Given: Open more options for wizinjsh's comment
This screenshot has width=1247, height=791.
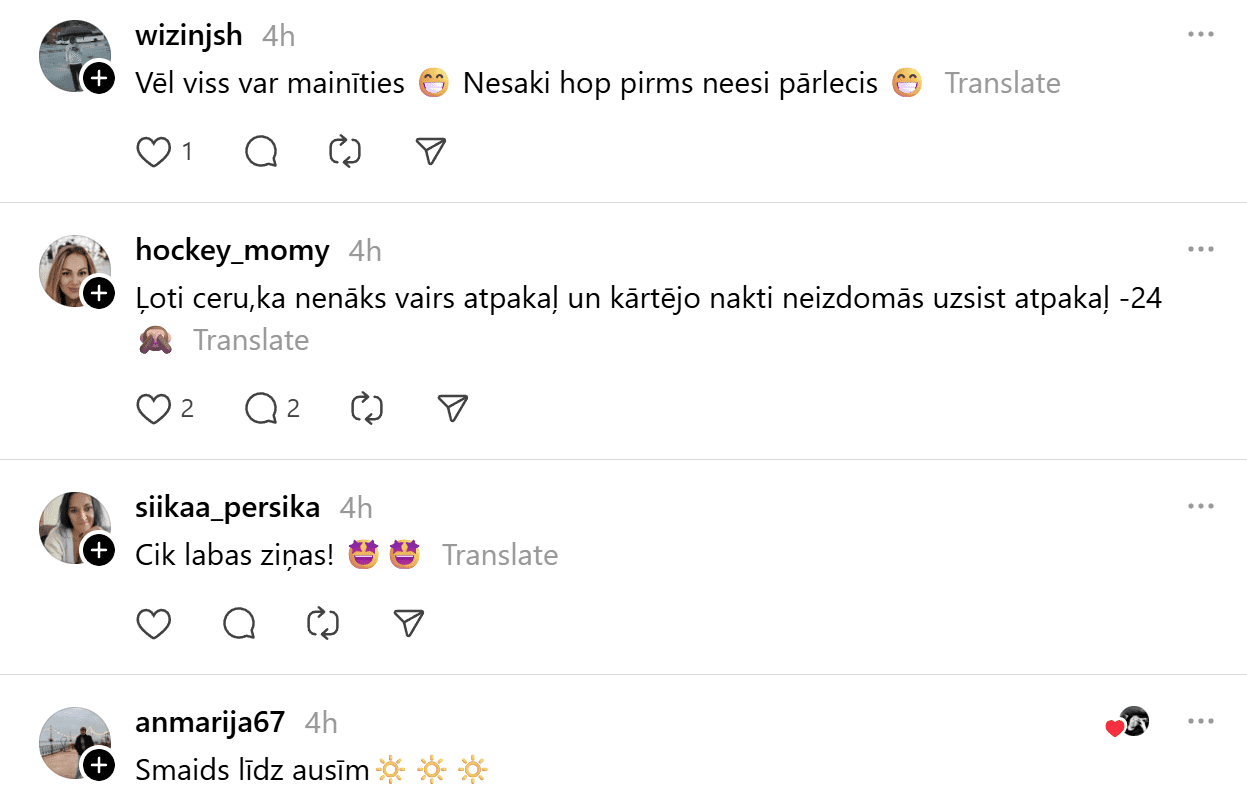Looking at the screenshot, I should (x=1200, y=34).
